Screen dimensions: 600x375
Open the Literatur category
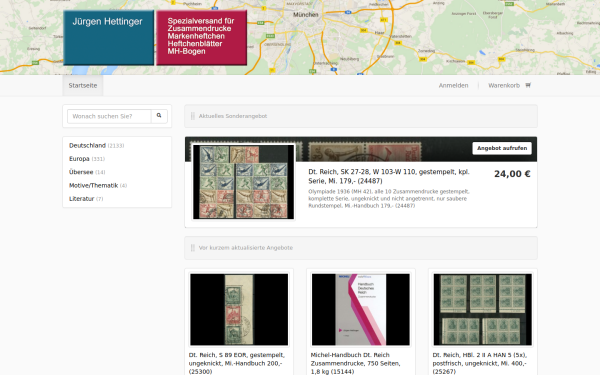[82, 199]
